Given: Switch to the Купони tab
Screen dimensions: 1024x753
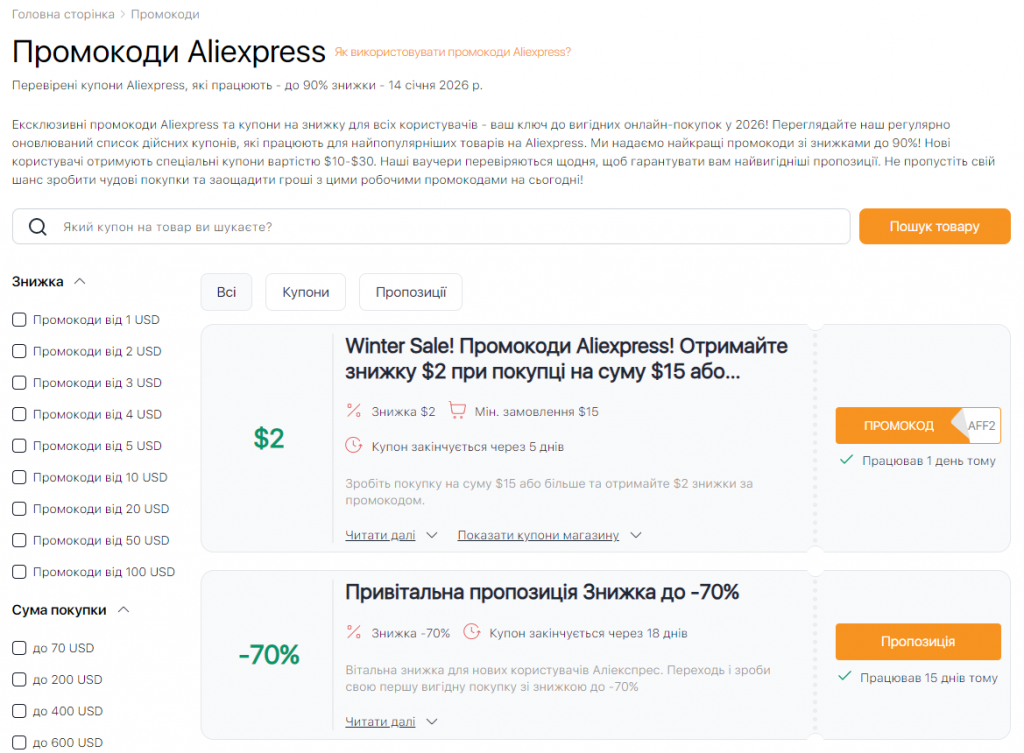Looking at the screenshot, I should coord(305,292).
